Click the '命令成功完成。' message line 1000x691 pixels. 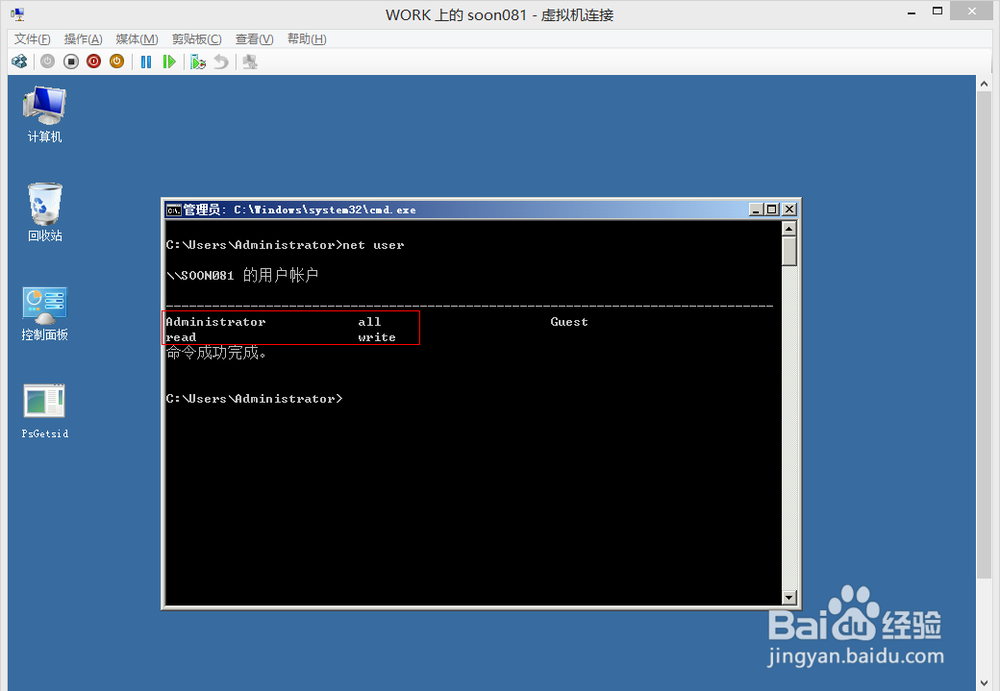[x=216, y=352]
